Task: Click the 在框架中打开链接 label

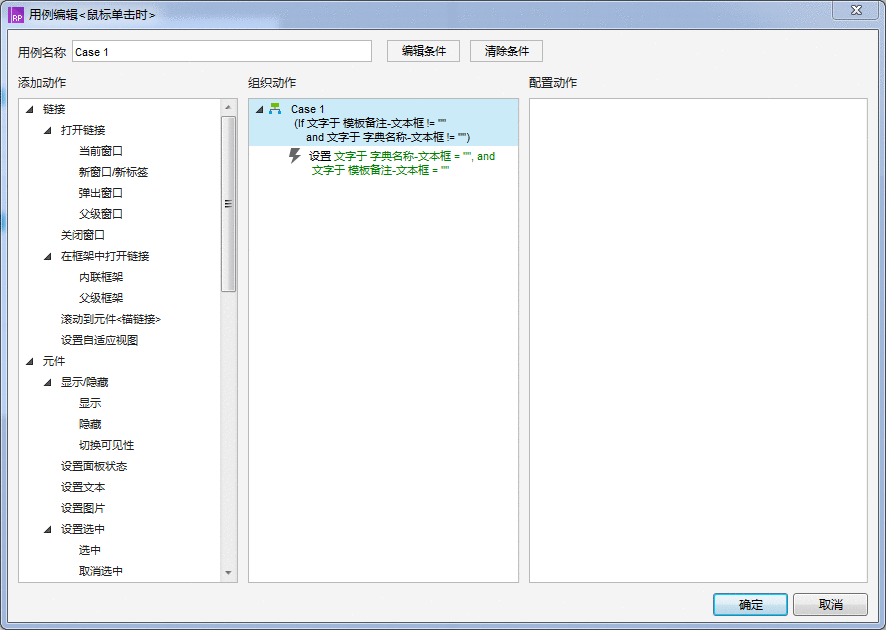Action: (105, 256)
